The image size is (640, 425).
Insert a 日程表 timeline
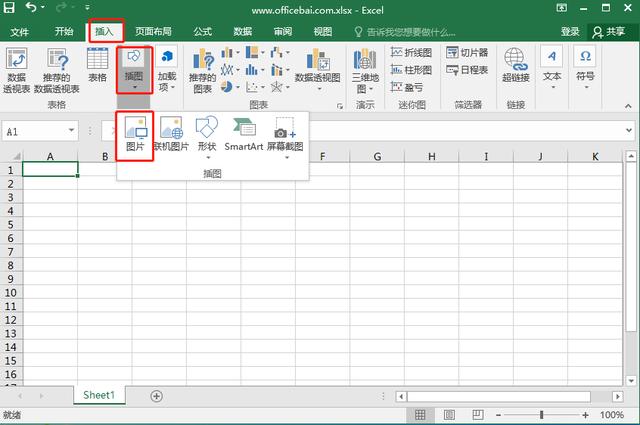467,70
